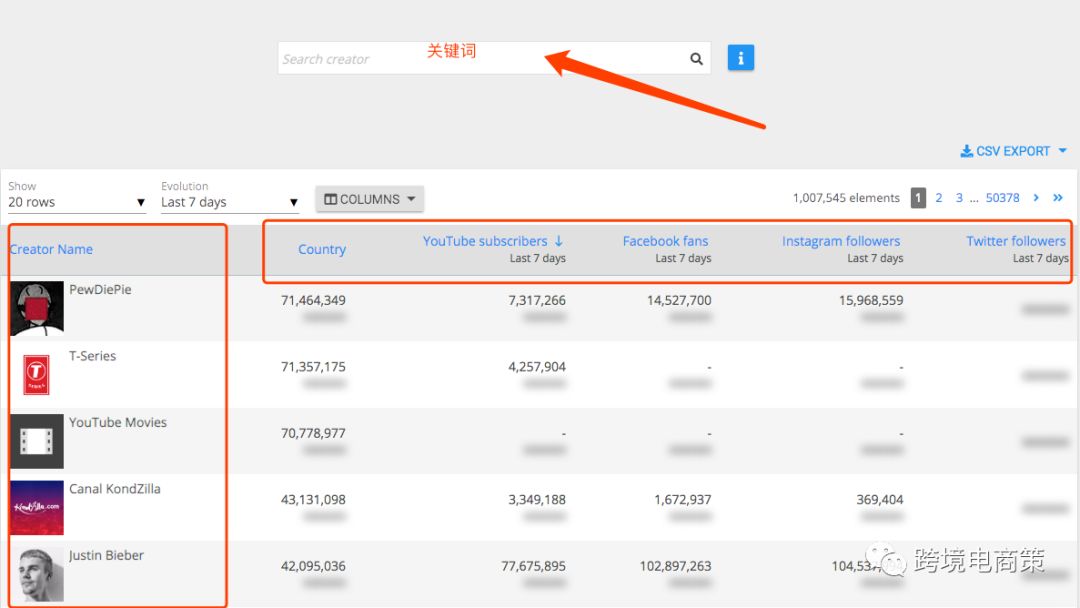Image resolution: width=1080 pixels, height=608 pixels.
Task: Sort by Creator Name column
Action: pyautogui.click(x=51, y=249)
